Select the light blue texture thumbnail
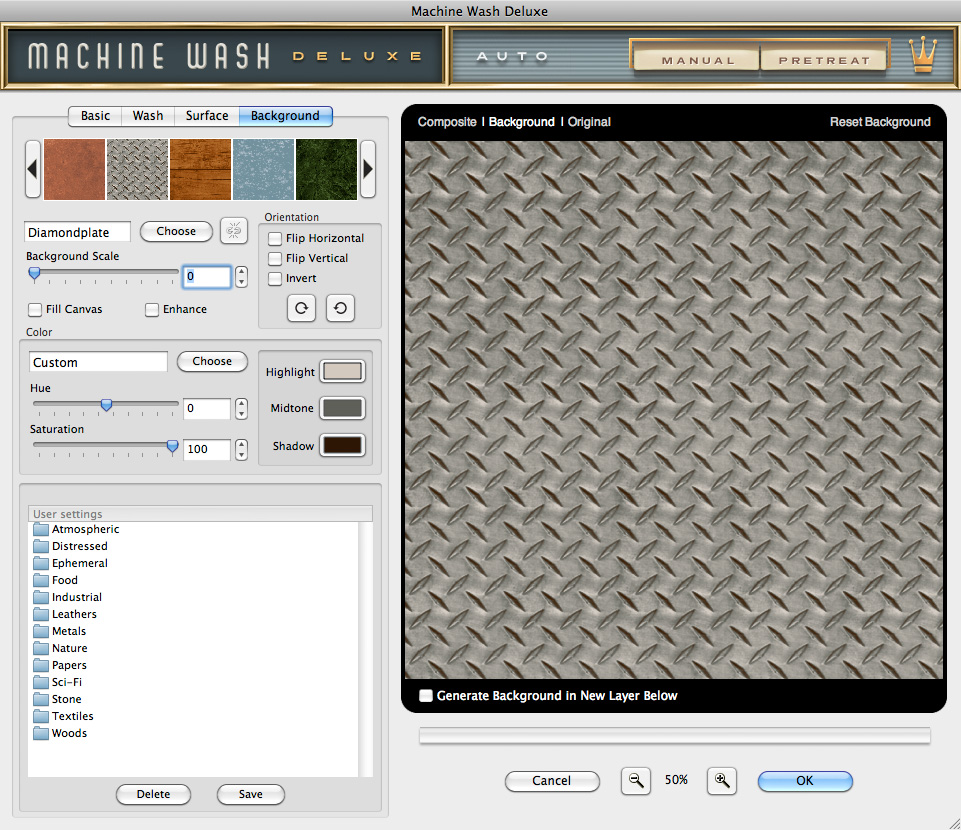This screenshot has height=830, width=961. click(x=264, y=169)
